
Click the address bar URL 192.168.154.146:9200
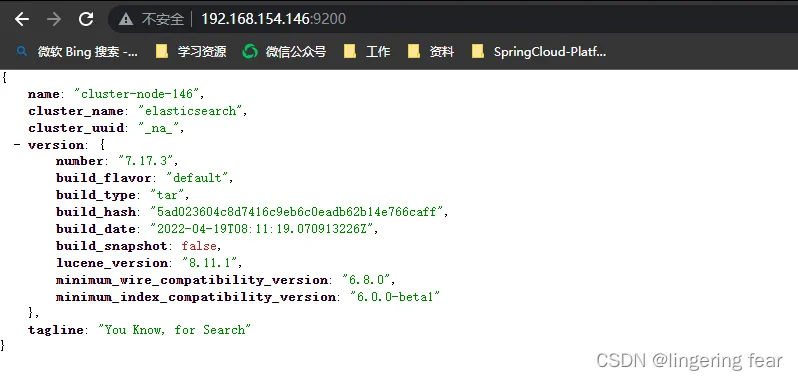click(274, 19)
